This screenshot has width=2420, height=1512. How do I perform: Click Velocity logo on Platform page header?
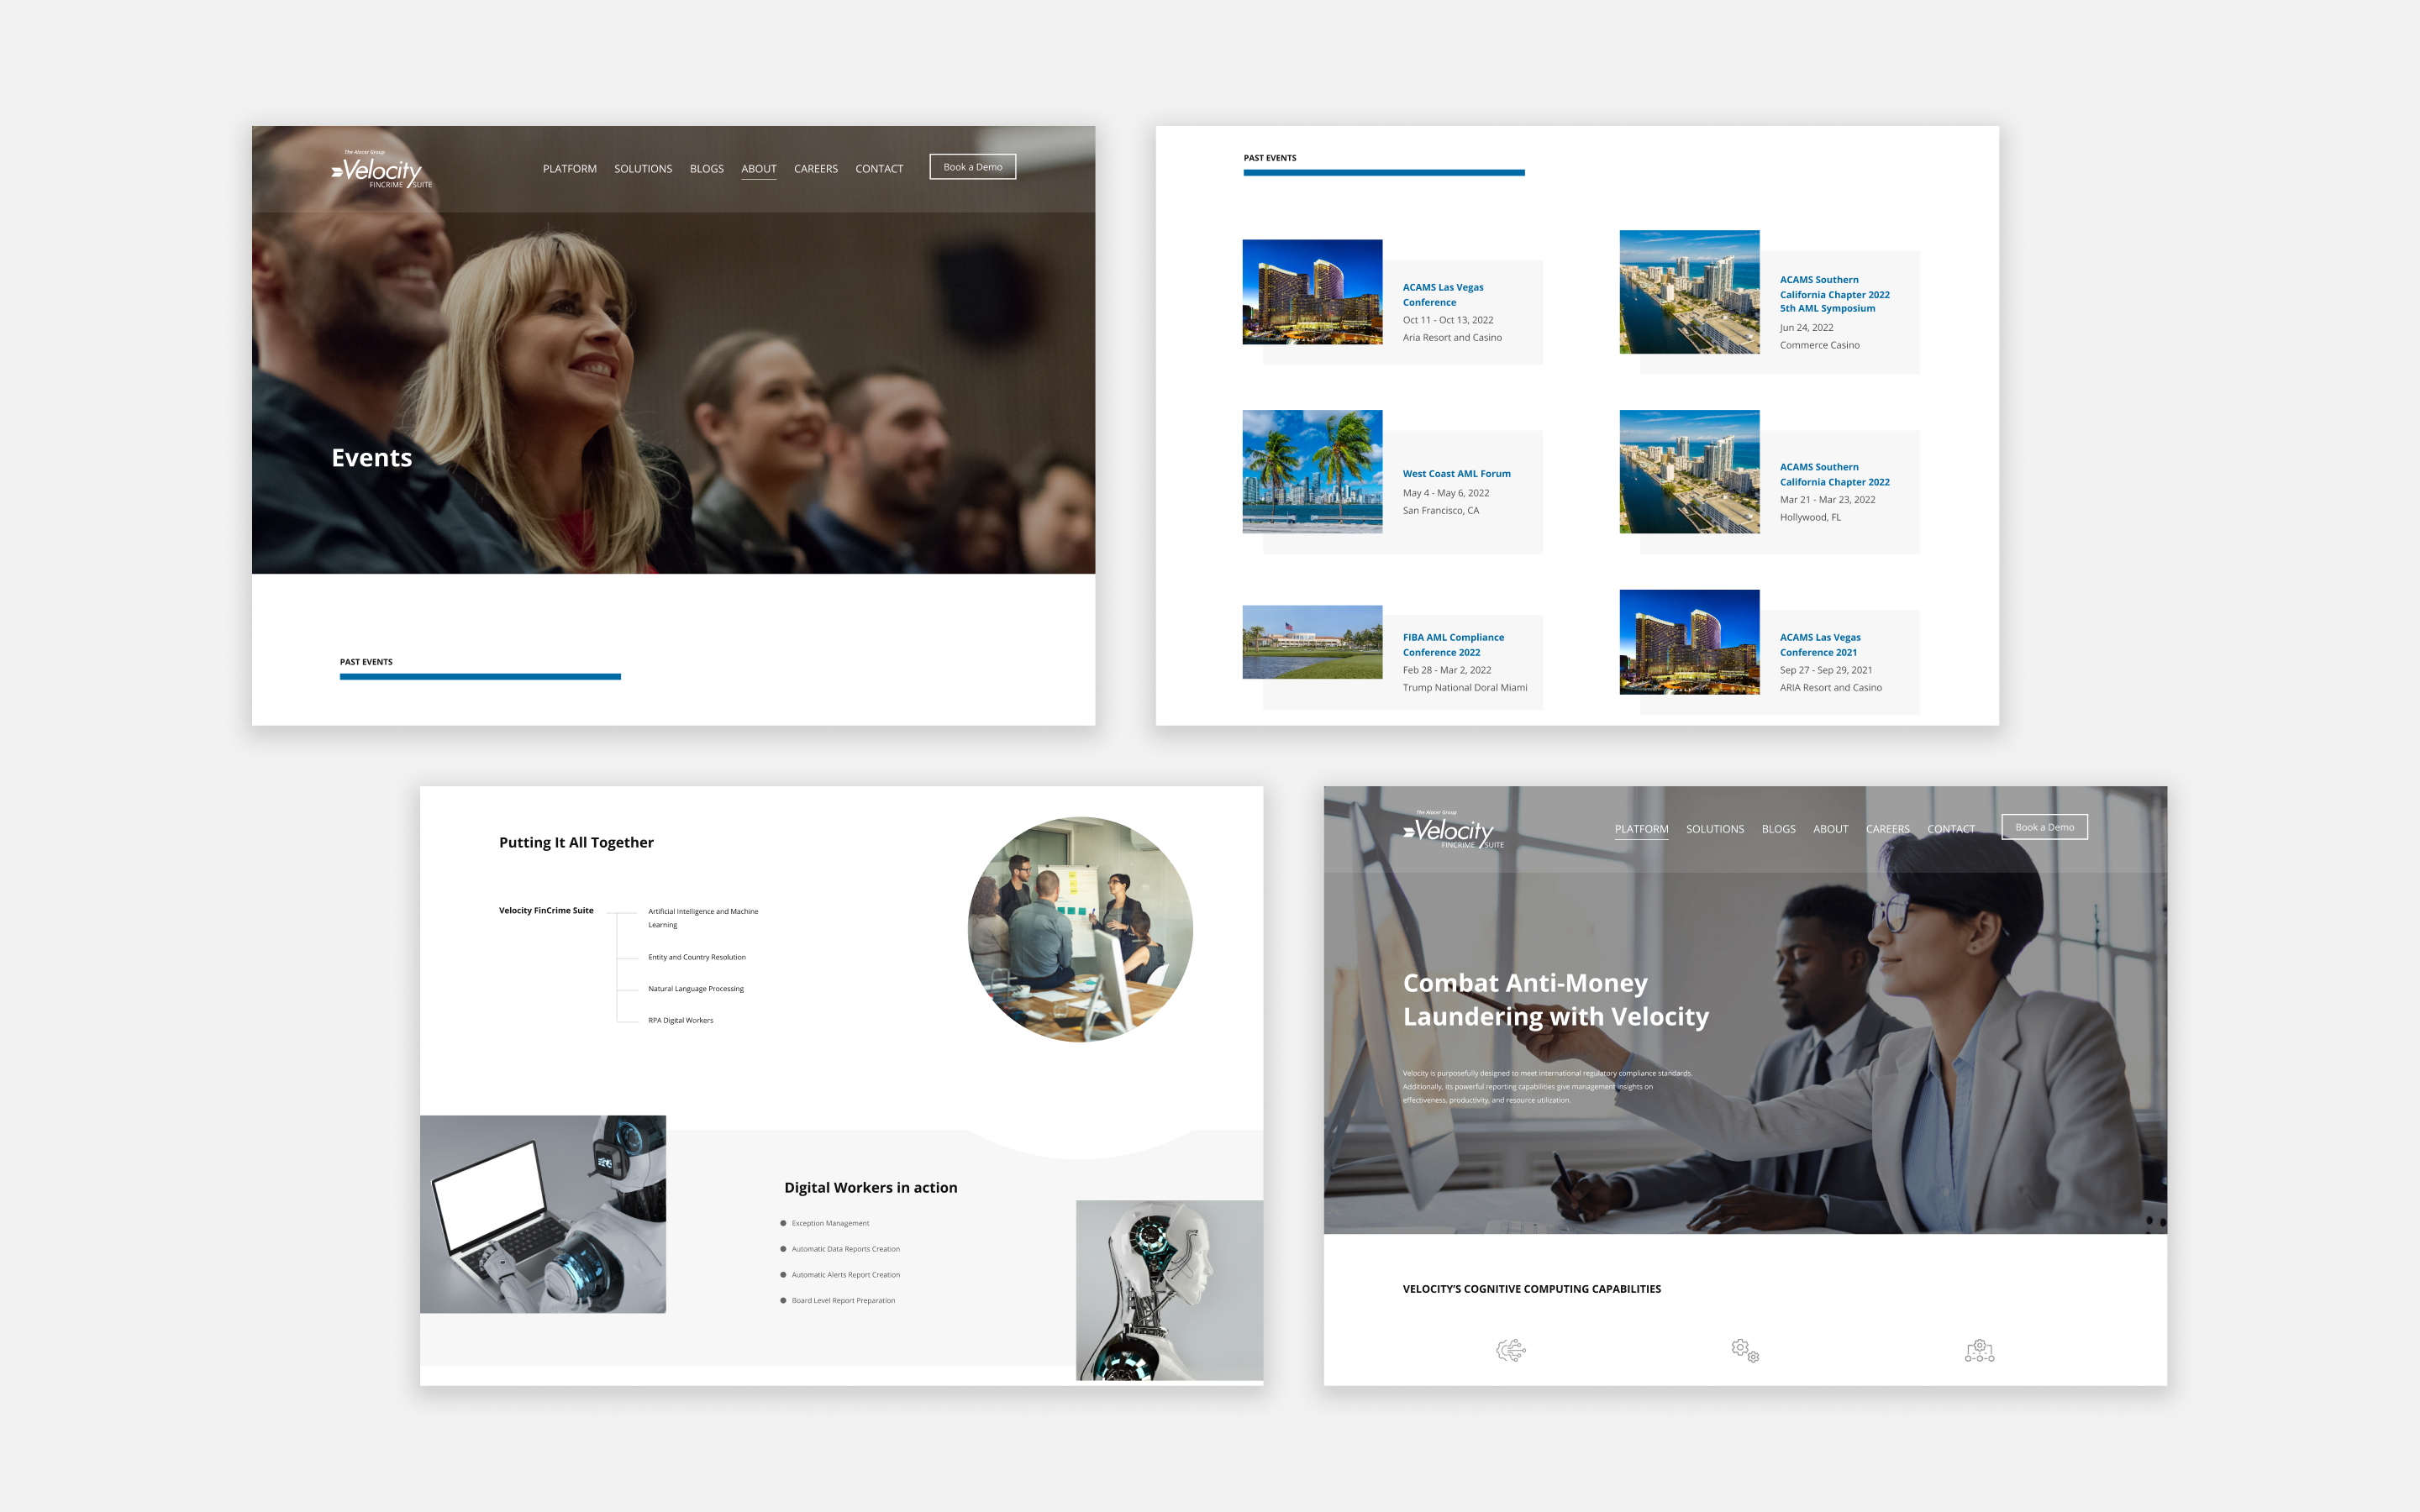click(1453, 831)
